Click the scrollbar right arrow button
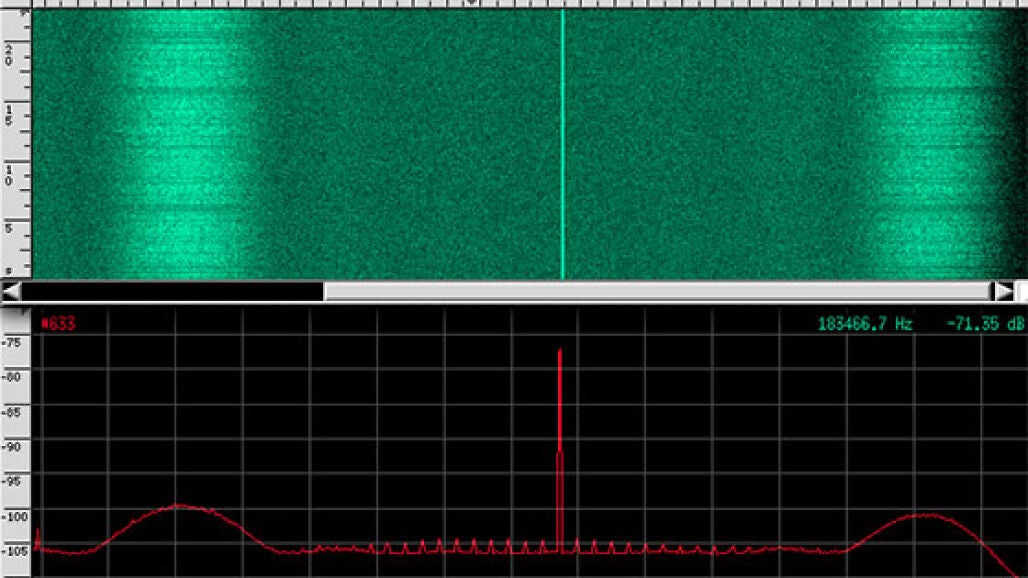Viewport: 1028px width, 578px height. [1003, 291]
